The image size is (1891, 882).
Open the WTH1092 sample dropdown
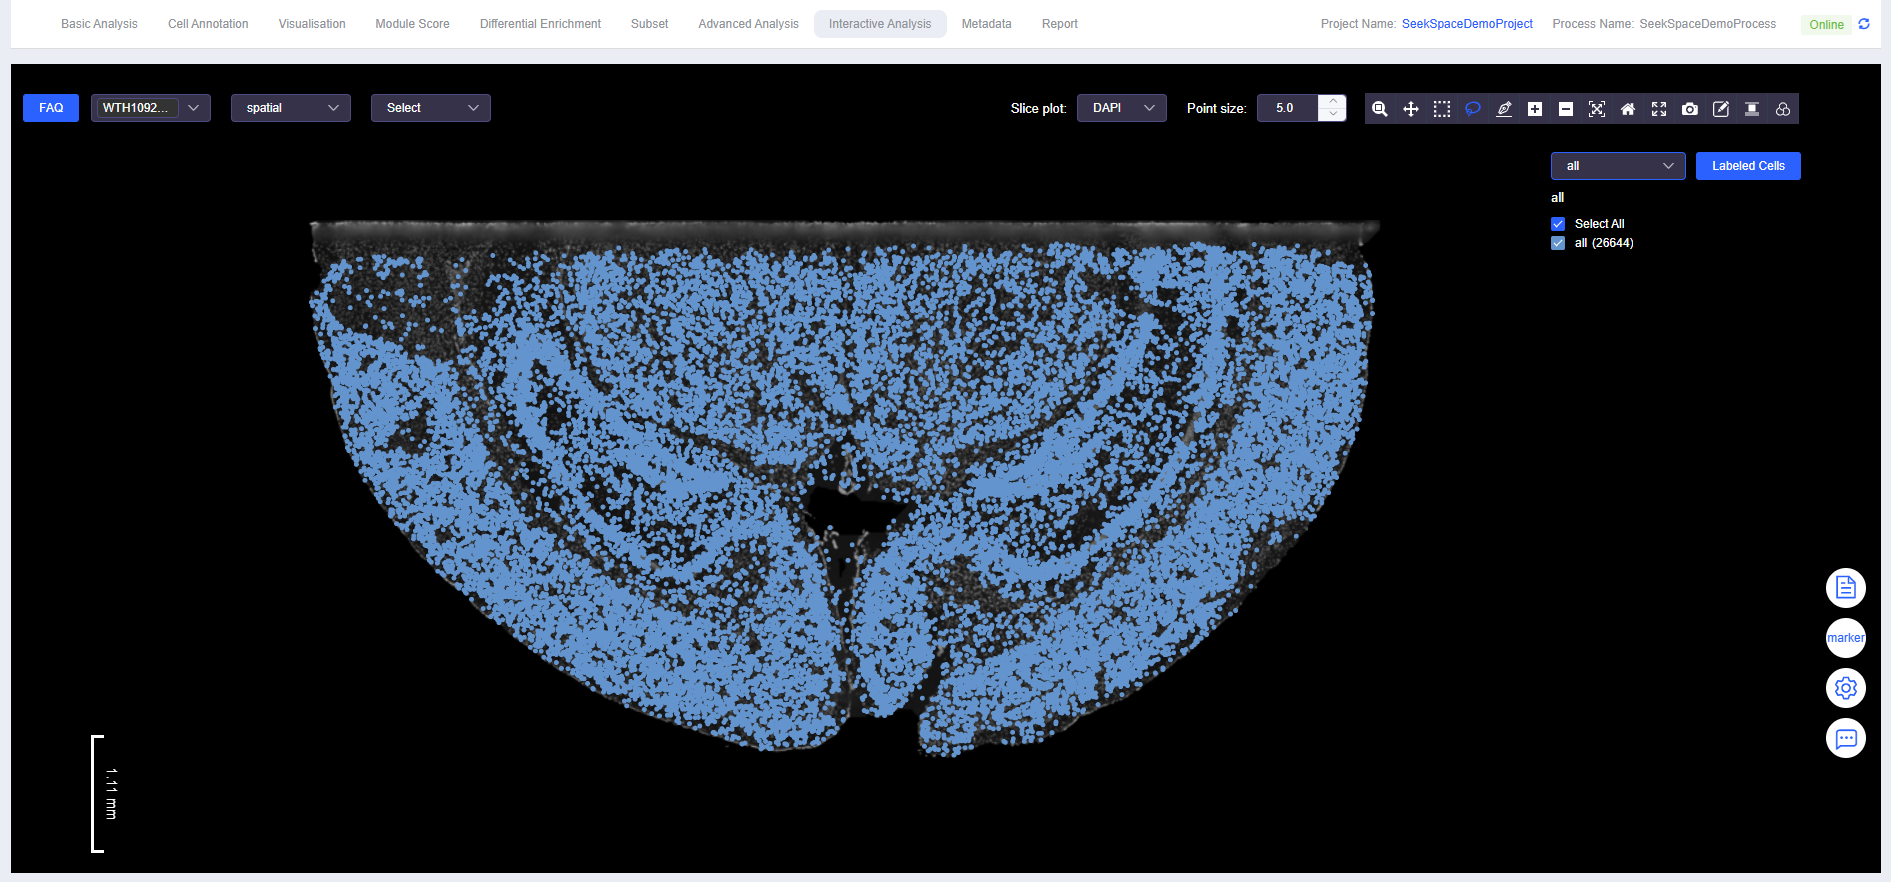click(150, 108)
